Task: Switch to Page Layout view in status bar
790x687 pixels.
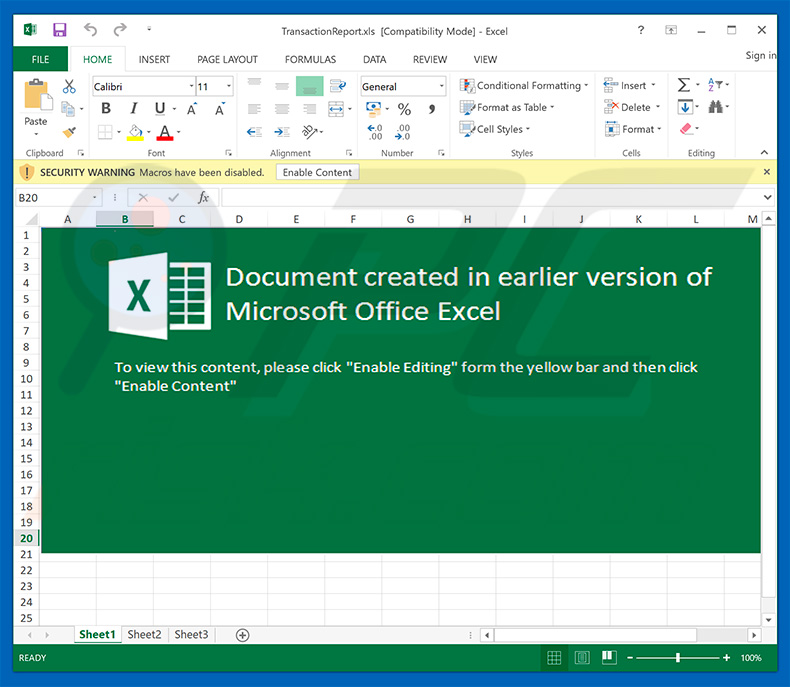Action: coord(582,658)
